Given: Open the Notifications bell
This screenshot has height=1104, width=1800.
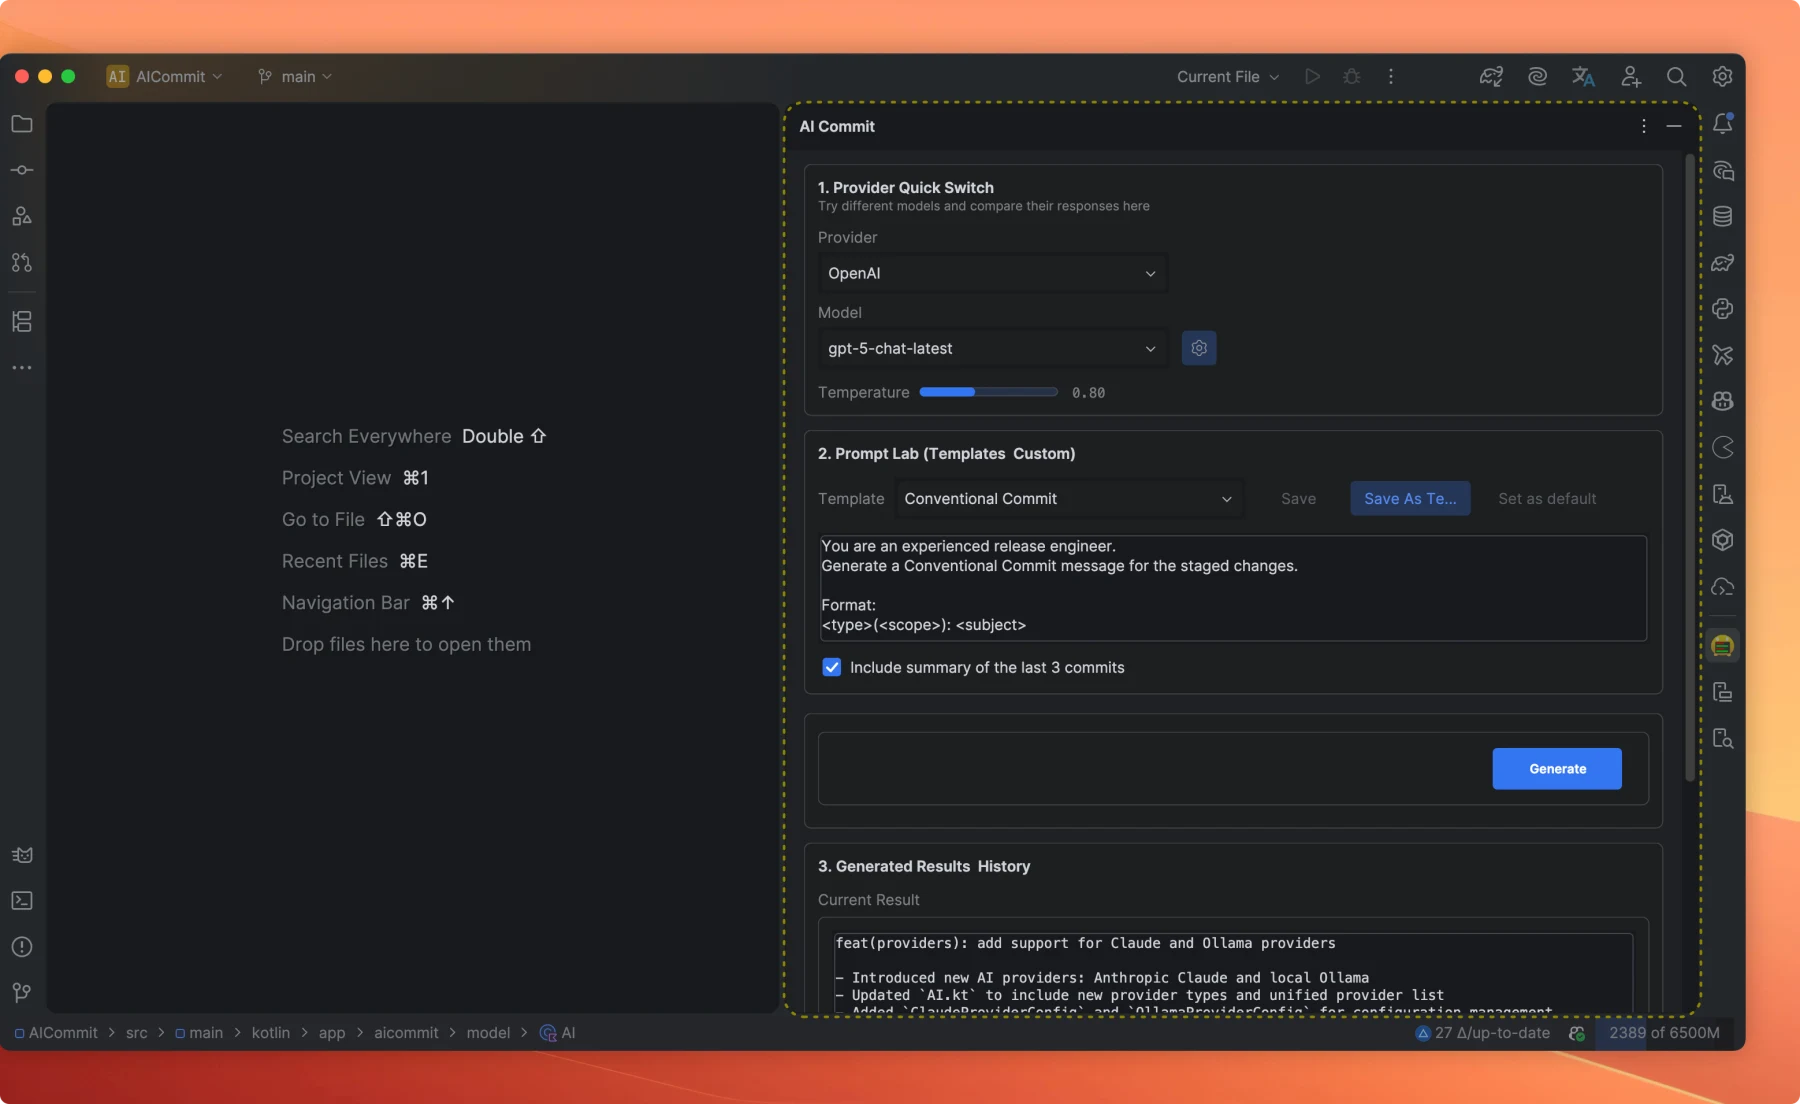Looking at the screenshot, I should click(1723, 123).
